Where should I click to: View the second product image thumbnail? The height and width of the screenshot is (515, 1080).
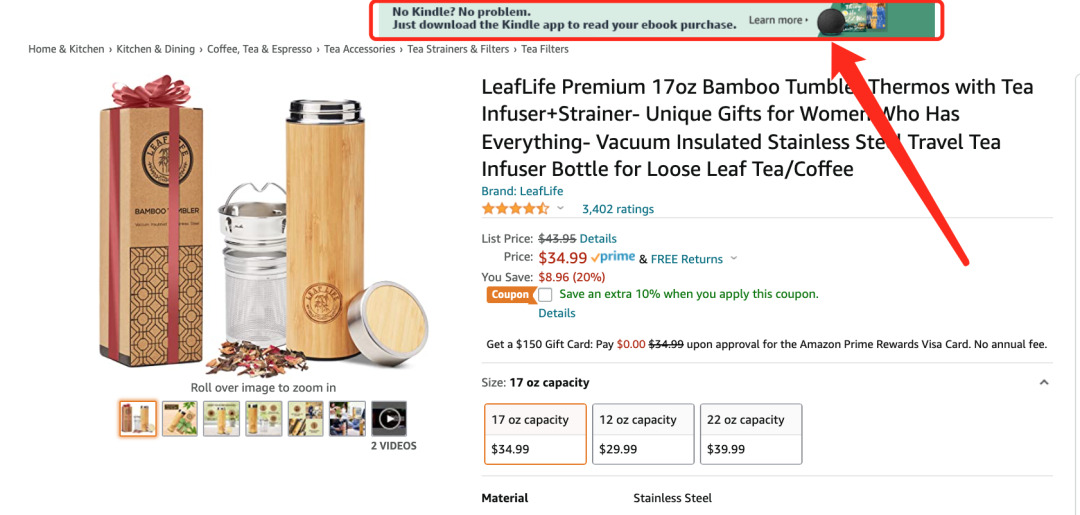tap(180, 418)
